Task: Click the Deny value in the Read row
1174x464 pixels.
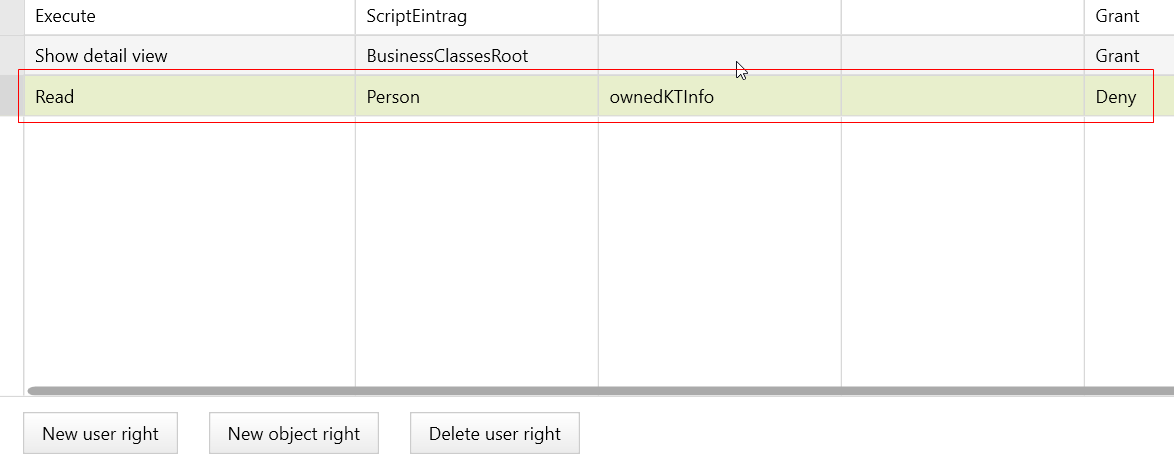Action: [x=1116, y=97]
